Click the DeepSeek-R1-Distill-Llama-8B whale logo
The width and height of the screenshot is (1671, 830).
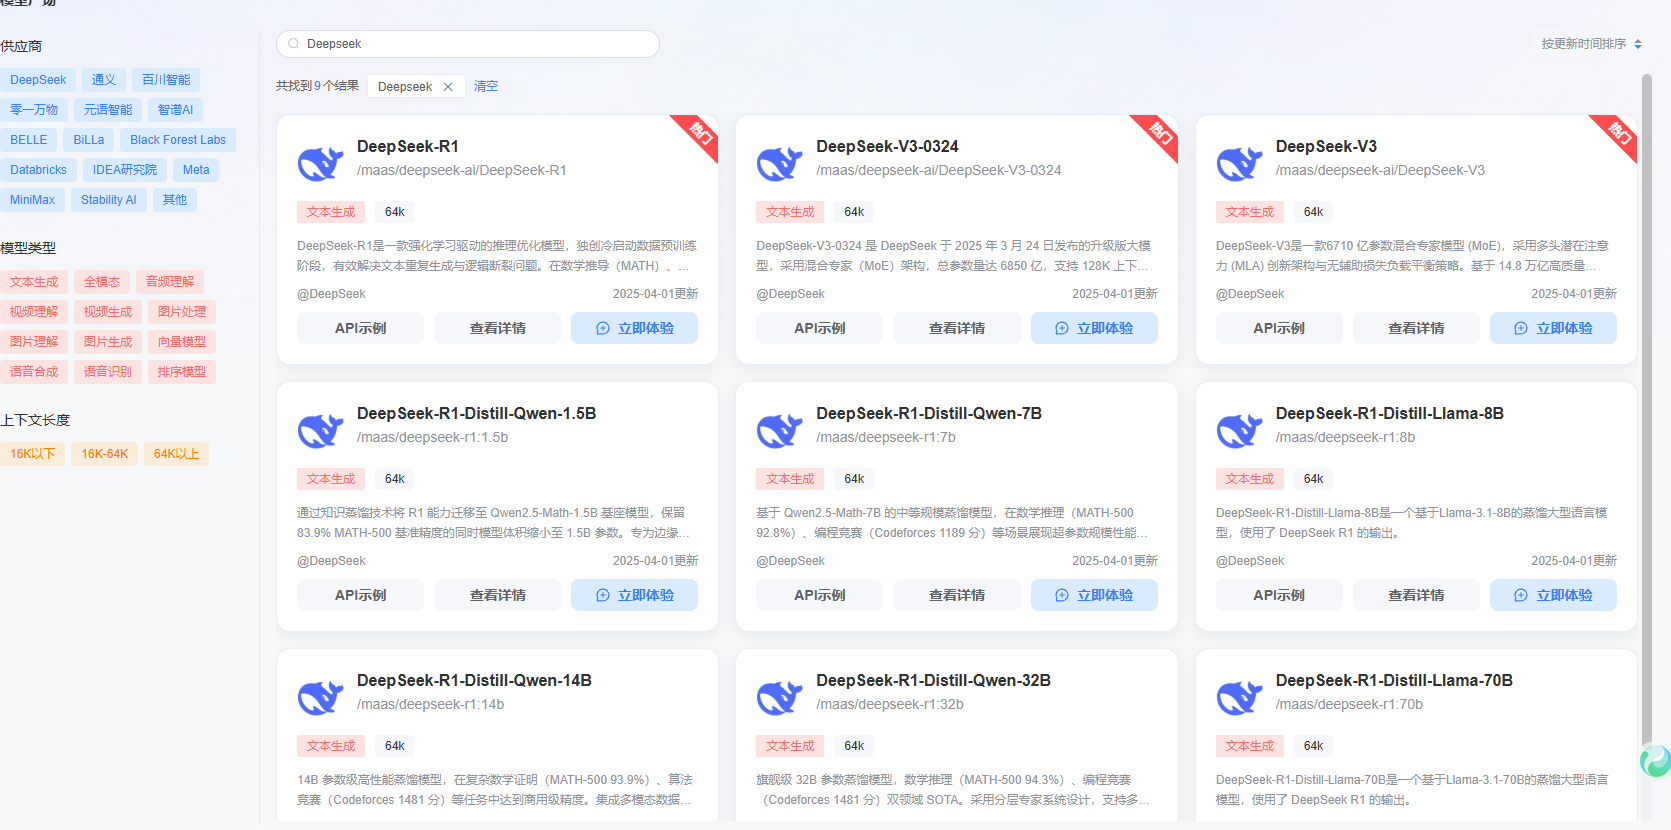pos(1240,429)
